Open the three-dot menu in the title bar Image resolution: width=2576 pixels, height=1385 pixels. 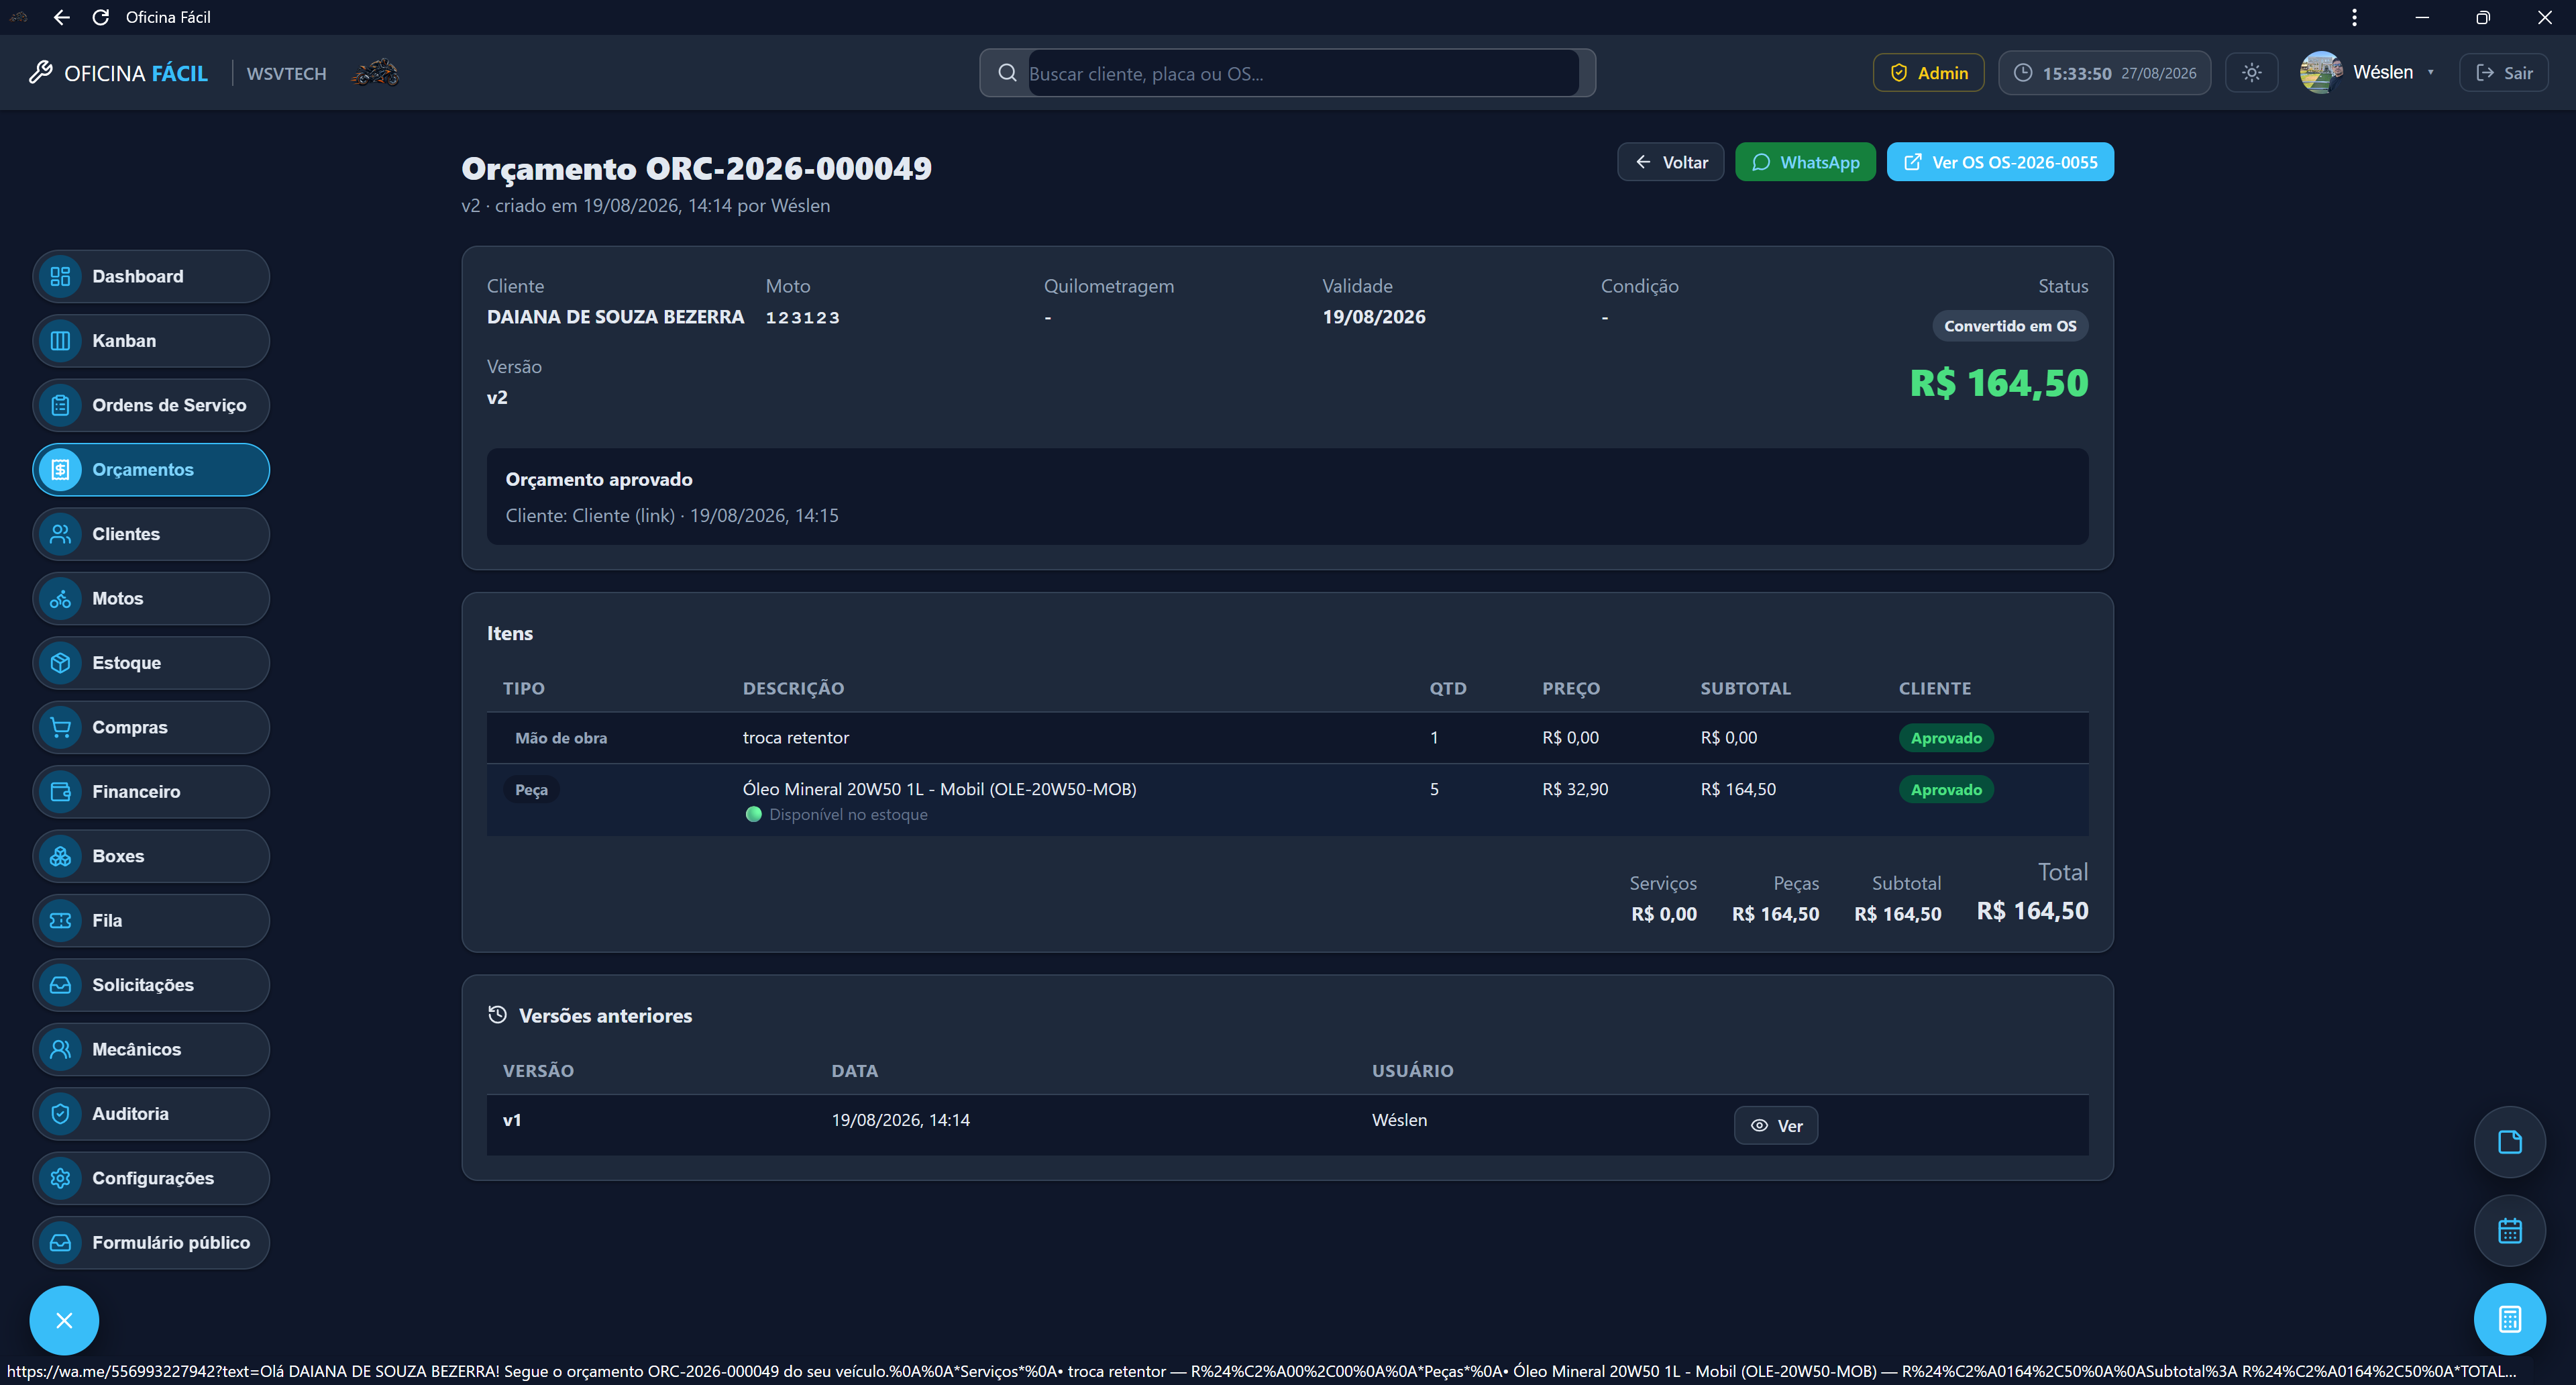[x=2354, y=17]
